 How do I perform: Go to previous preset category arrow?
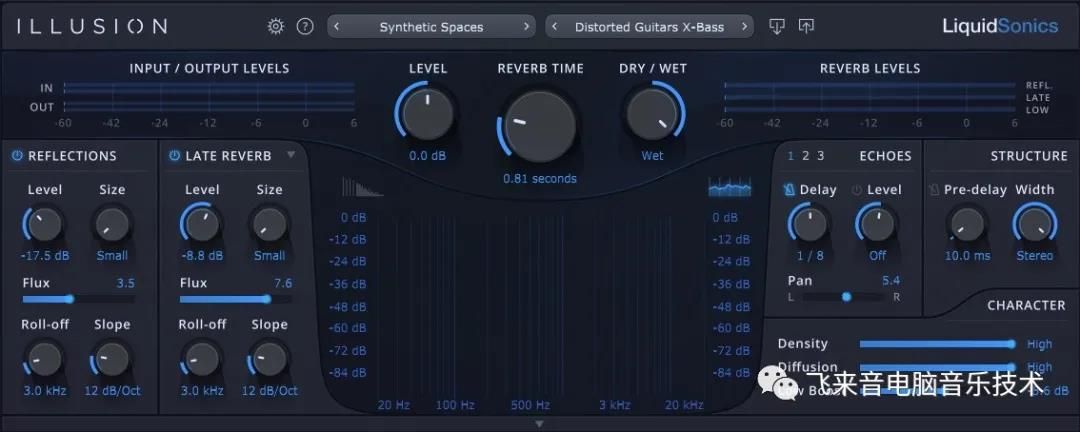pyautogui.click(x=336, y=27)
